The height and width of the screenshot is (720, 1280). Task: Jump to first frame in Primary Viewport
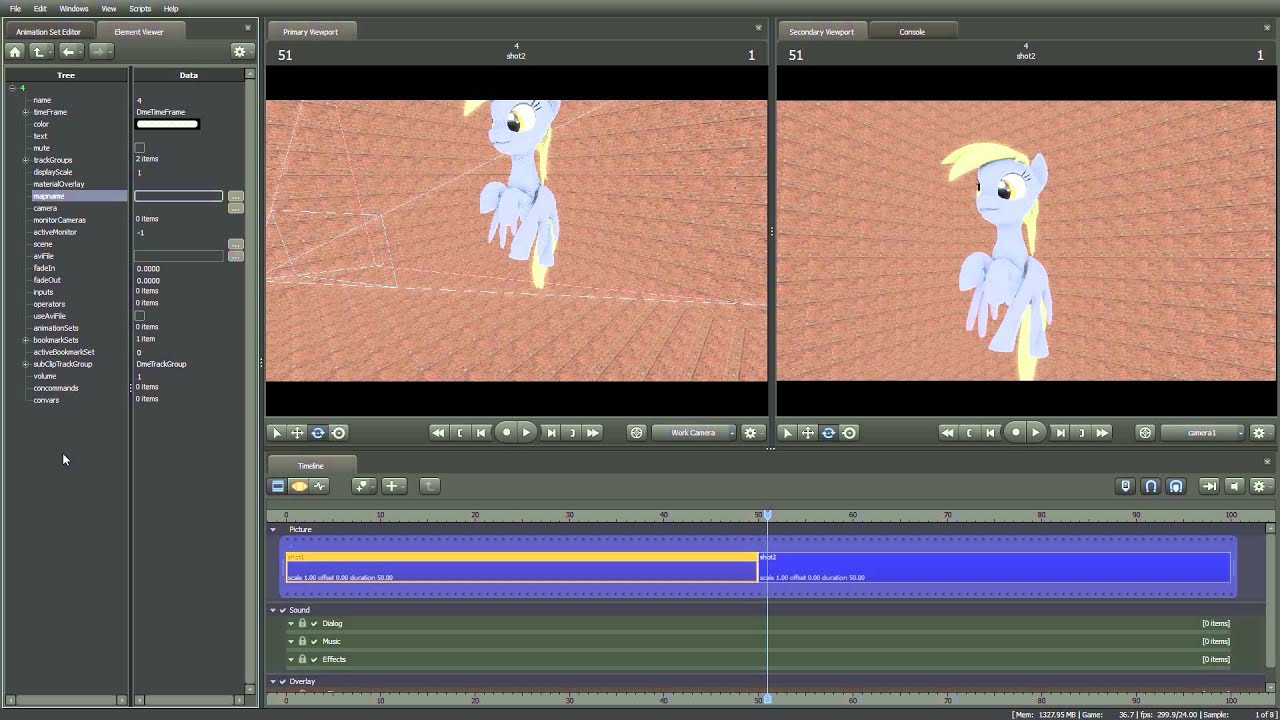(438, 433)
